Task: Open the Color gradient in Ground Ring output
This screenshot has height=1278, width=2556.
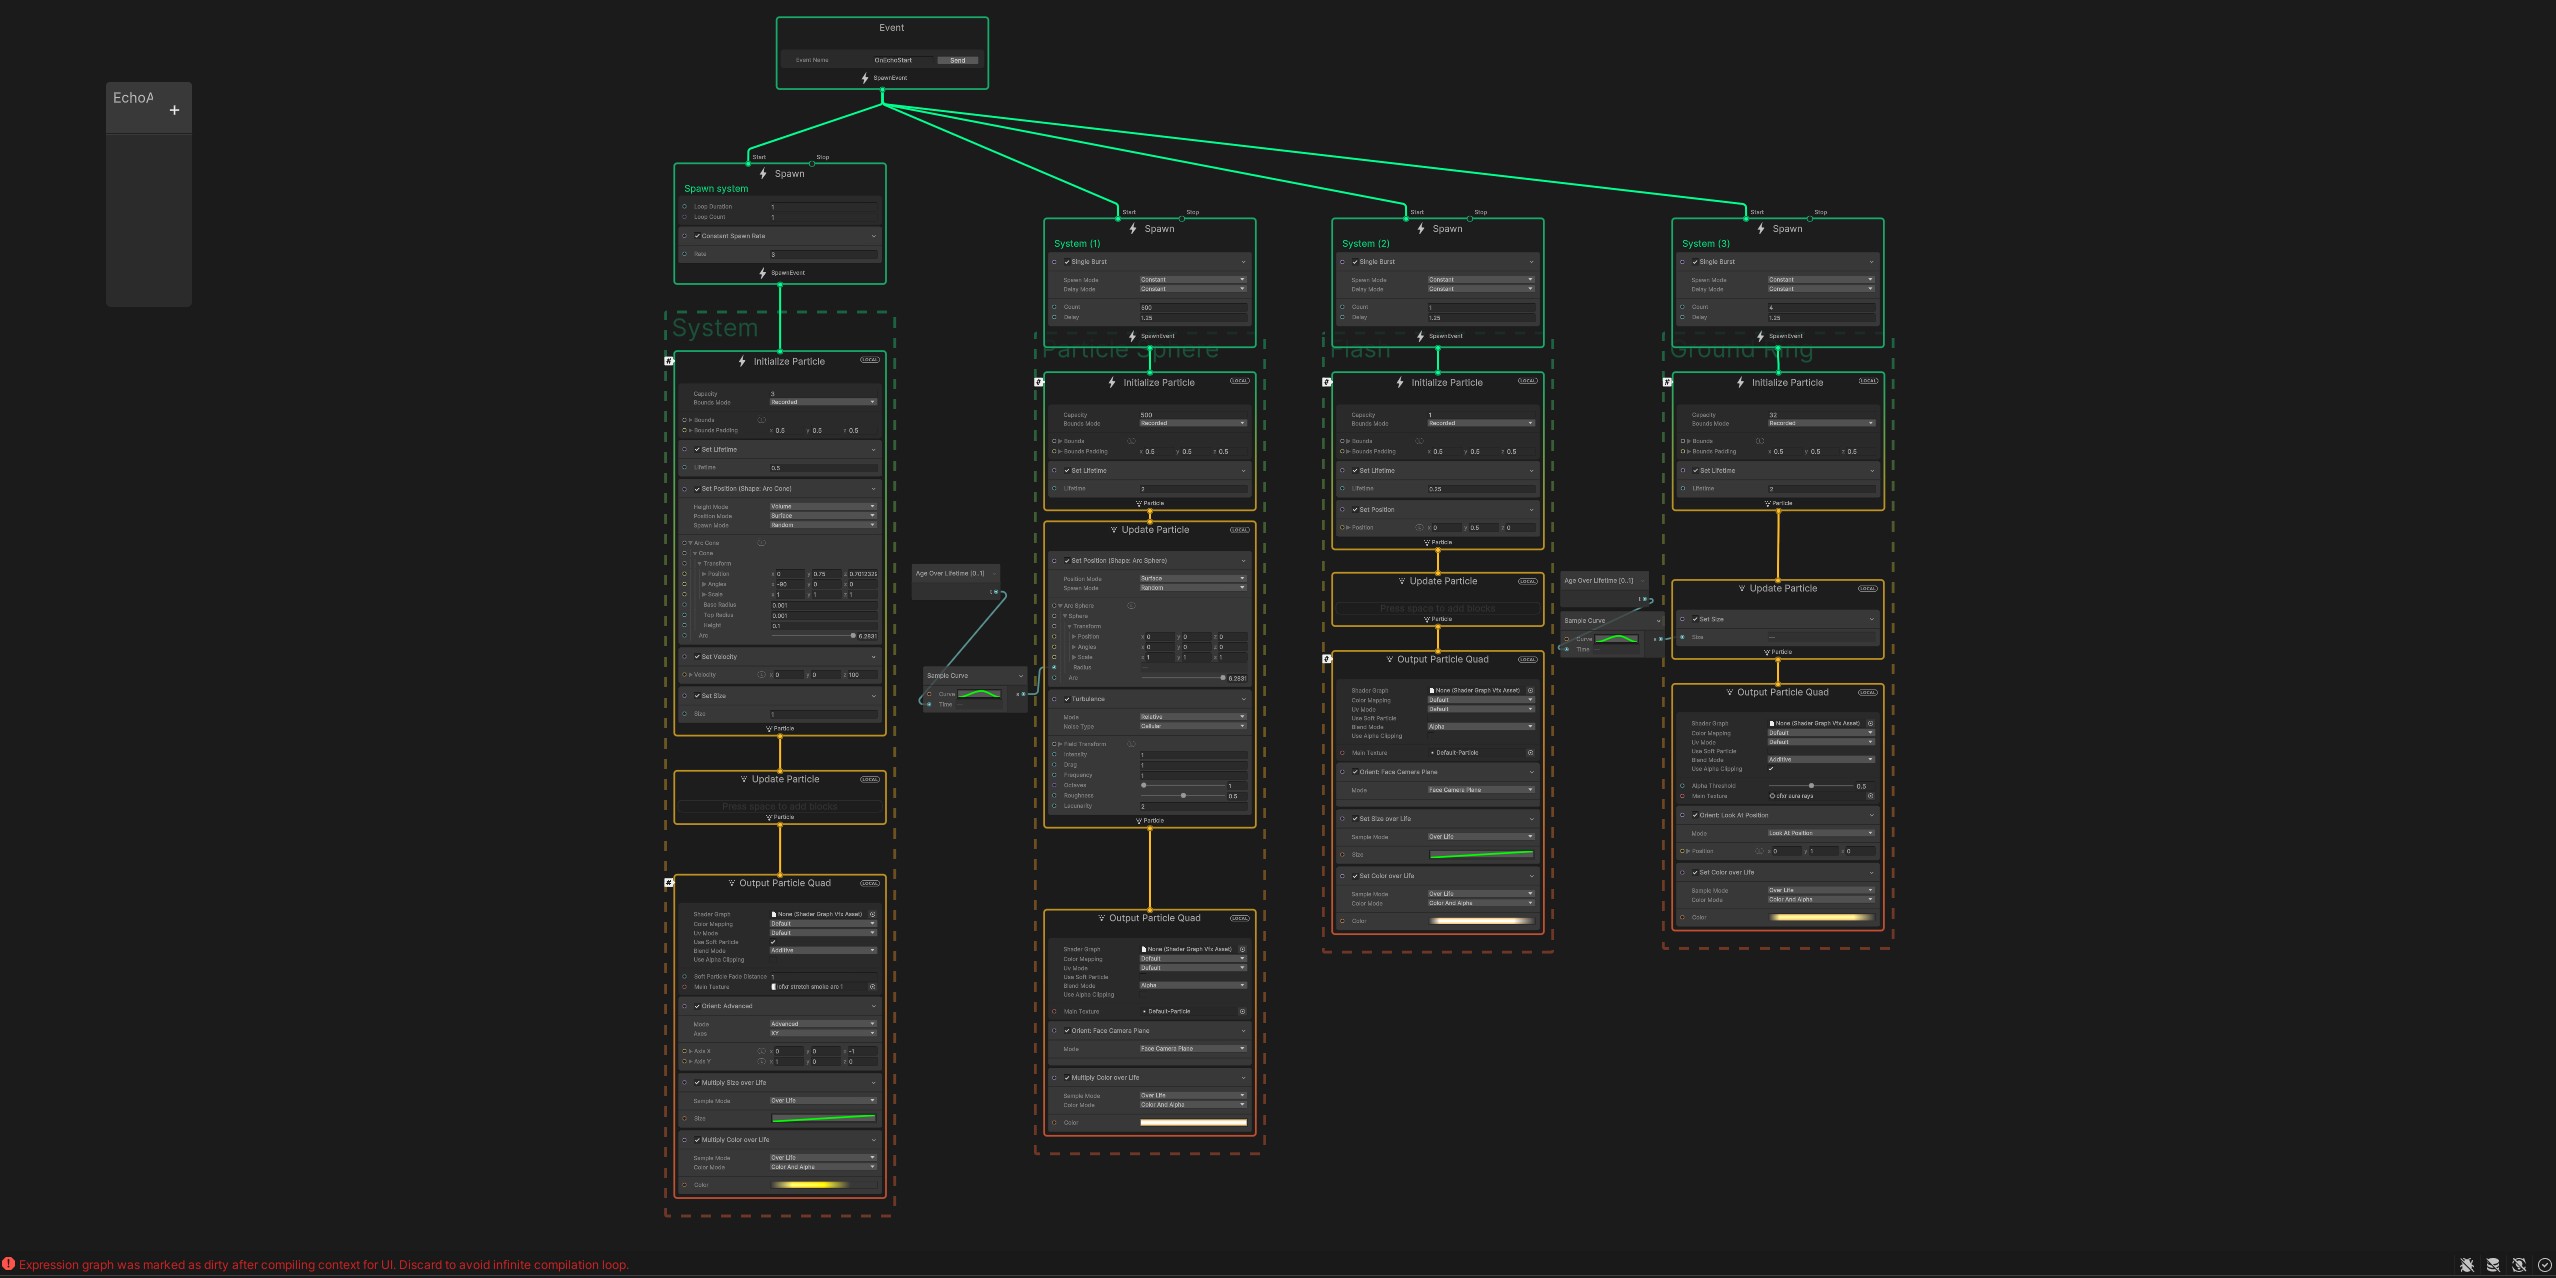Action: 1821,917
